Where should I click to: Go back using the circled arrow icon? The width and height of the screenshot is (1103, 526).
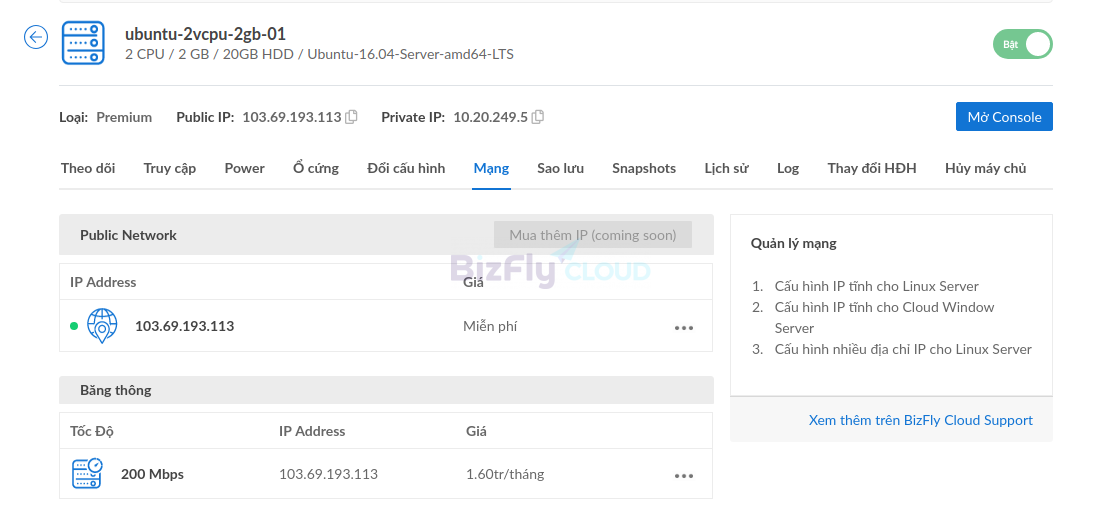[x=36, y=37]
